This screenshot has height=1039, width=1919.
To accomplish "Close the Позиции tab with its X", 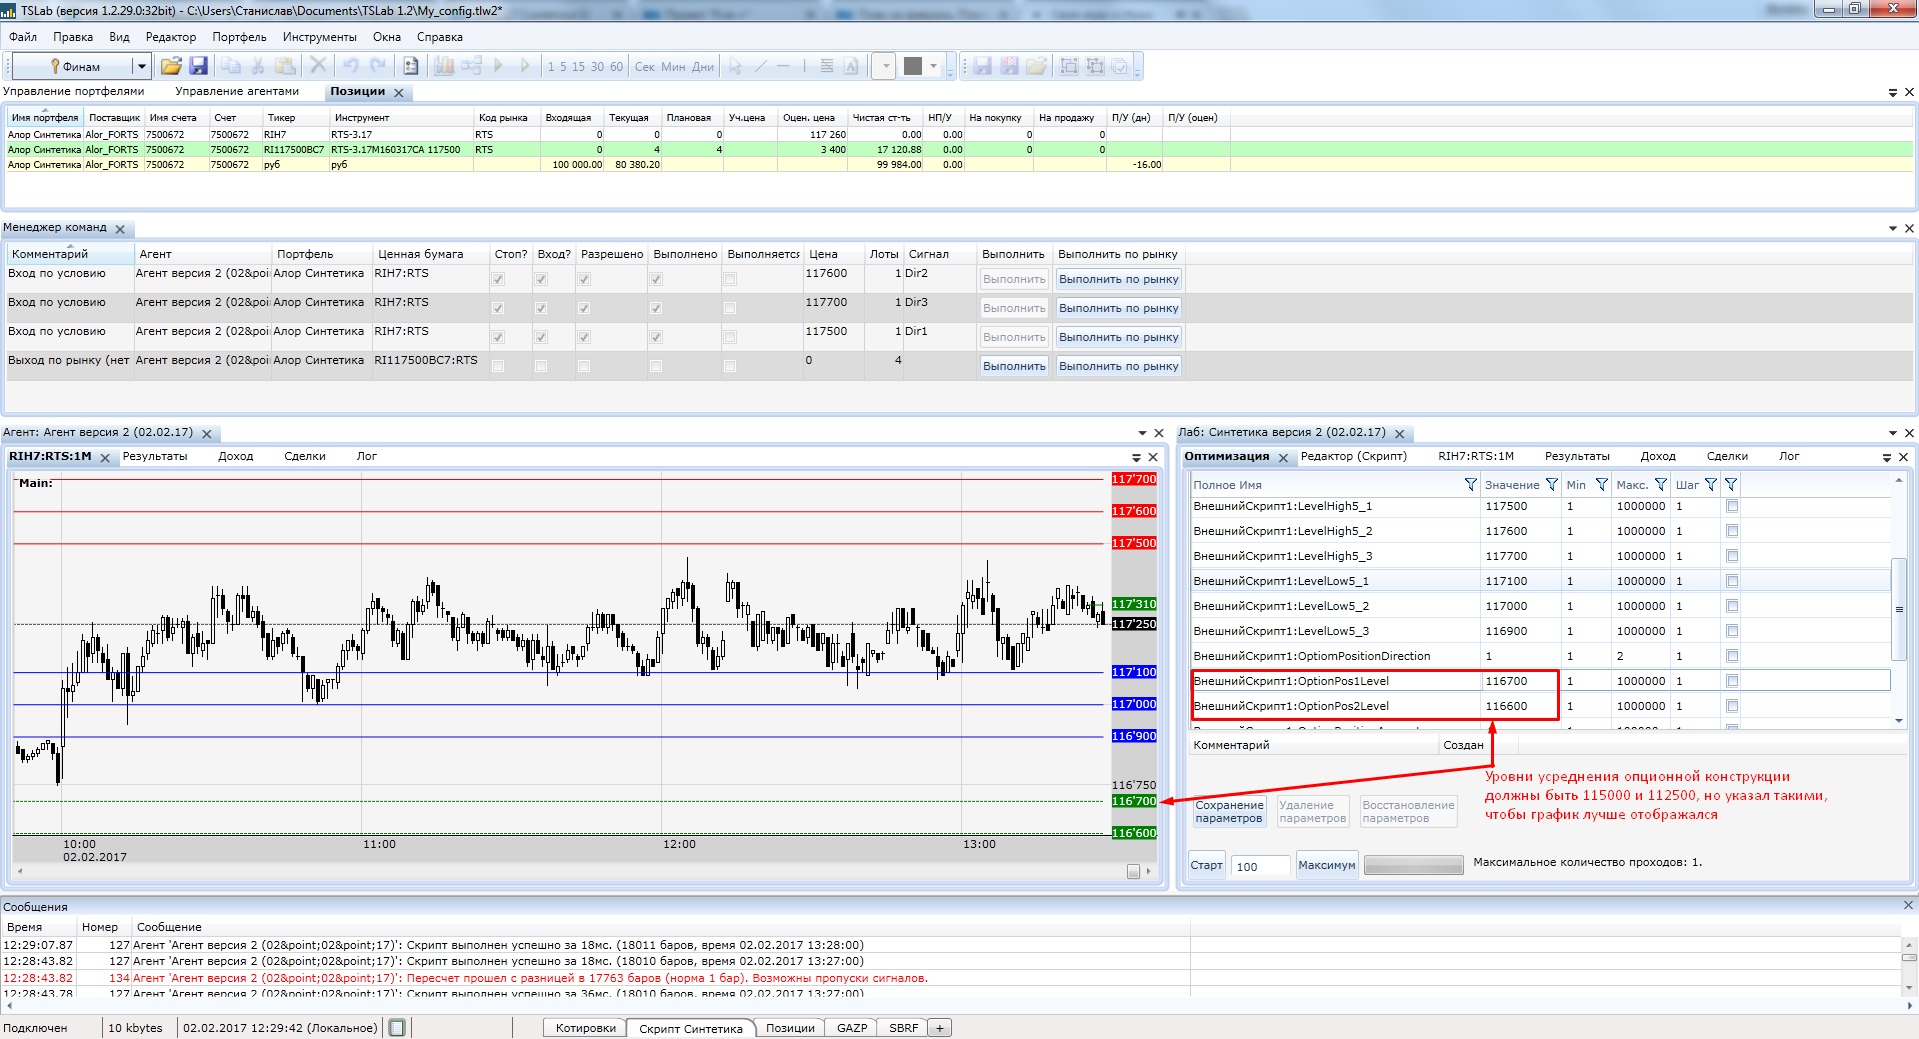I will pos(399,93).
